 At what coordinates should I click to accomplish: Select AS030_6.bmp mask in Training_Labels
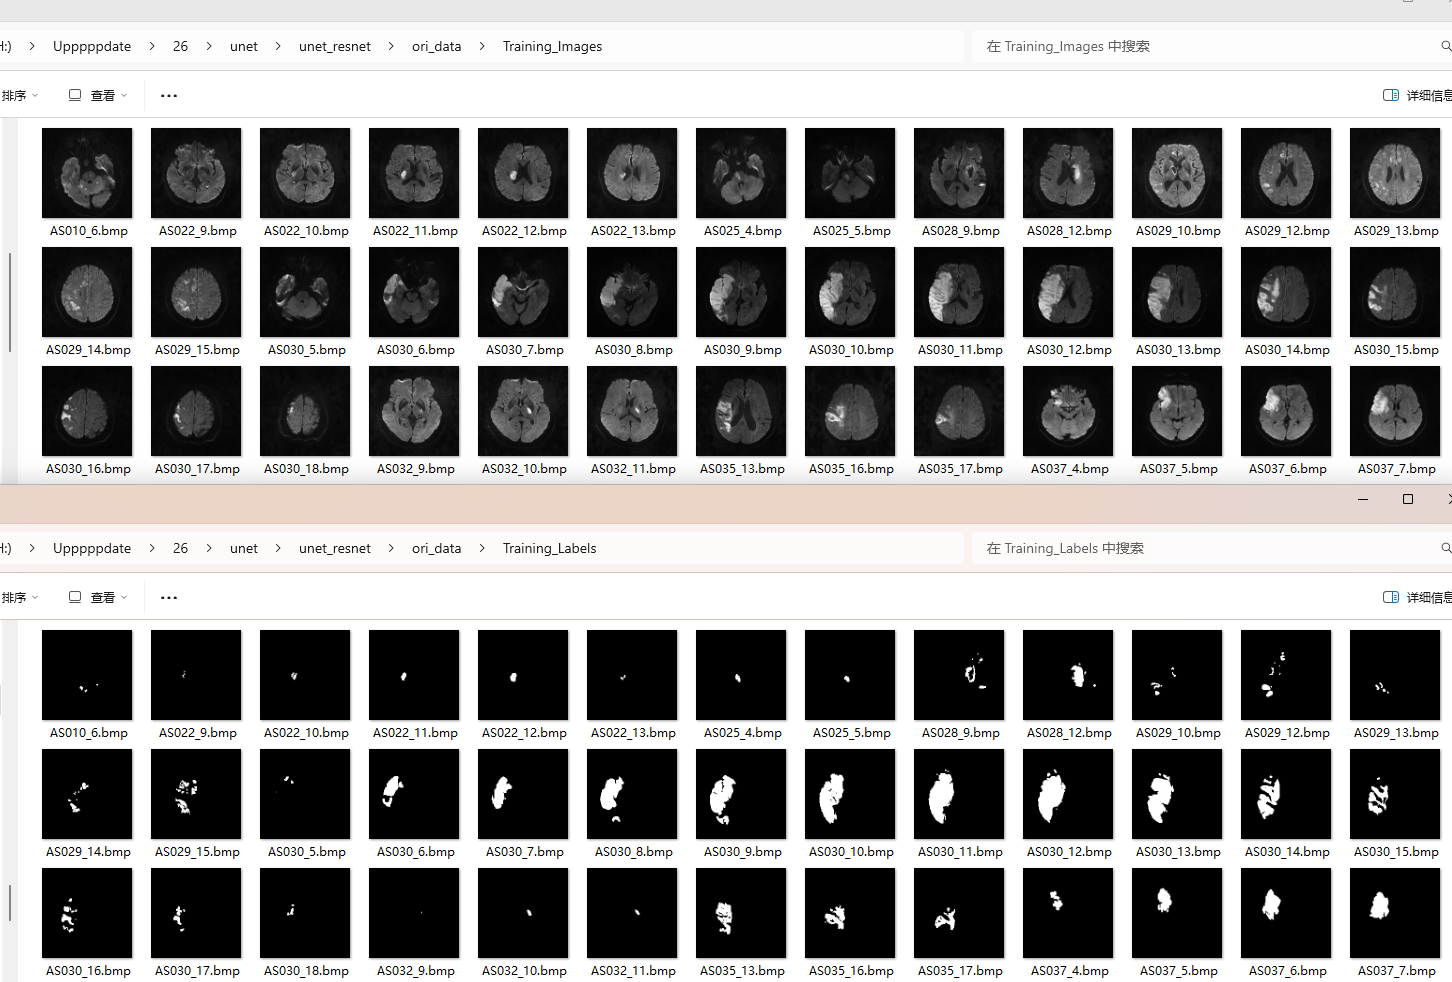(414, 794)
